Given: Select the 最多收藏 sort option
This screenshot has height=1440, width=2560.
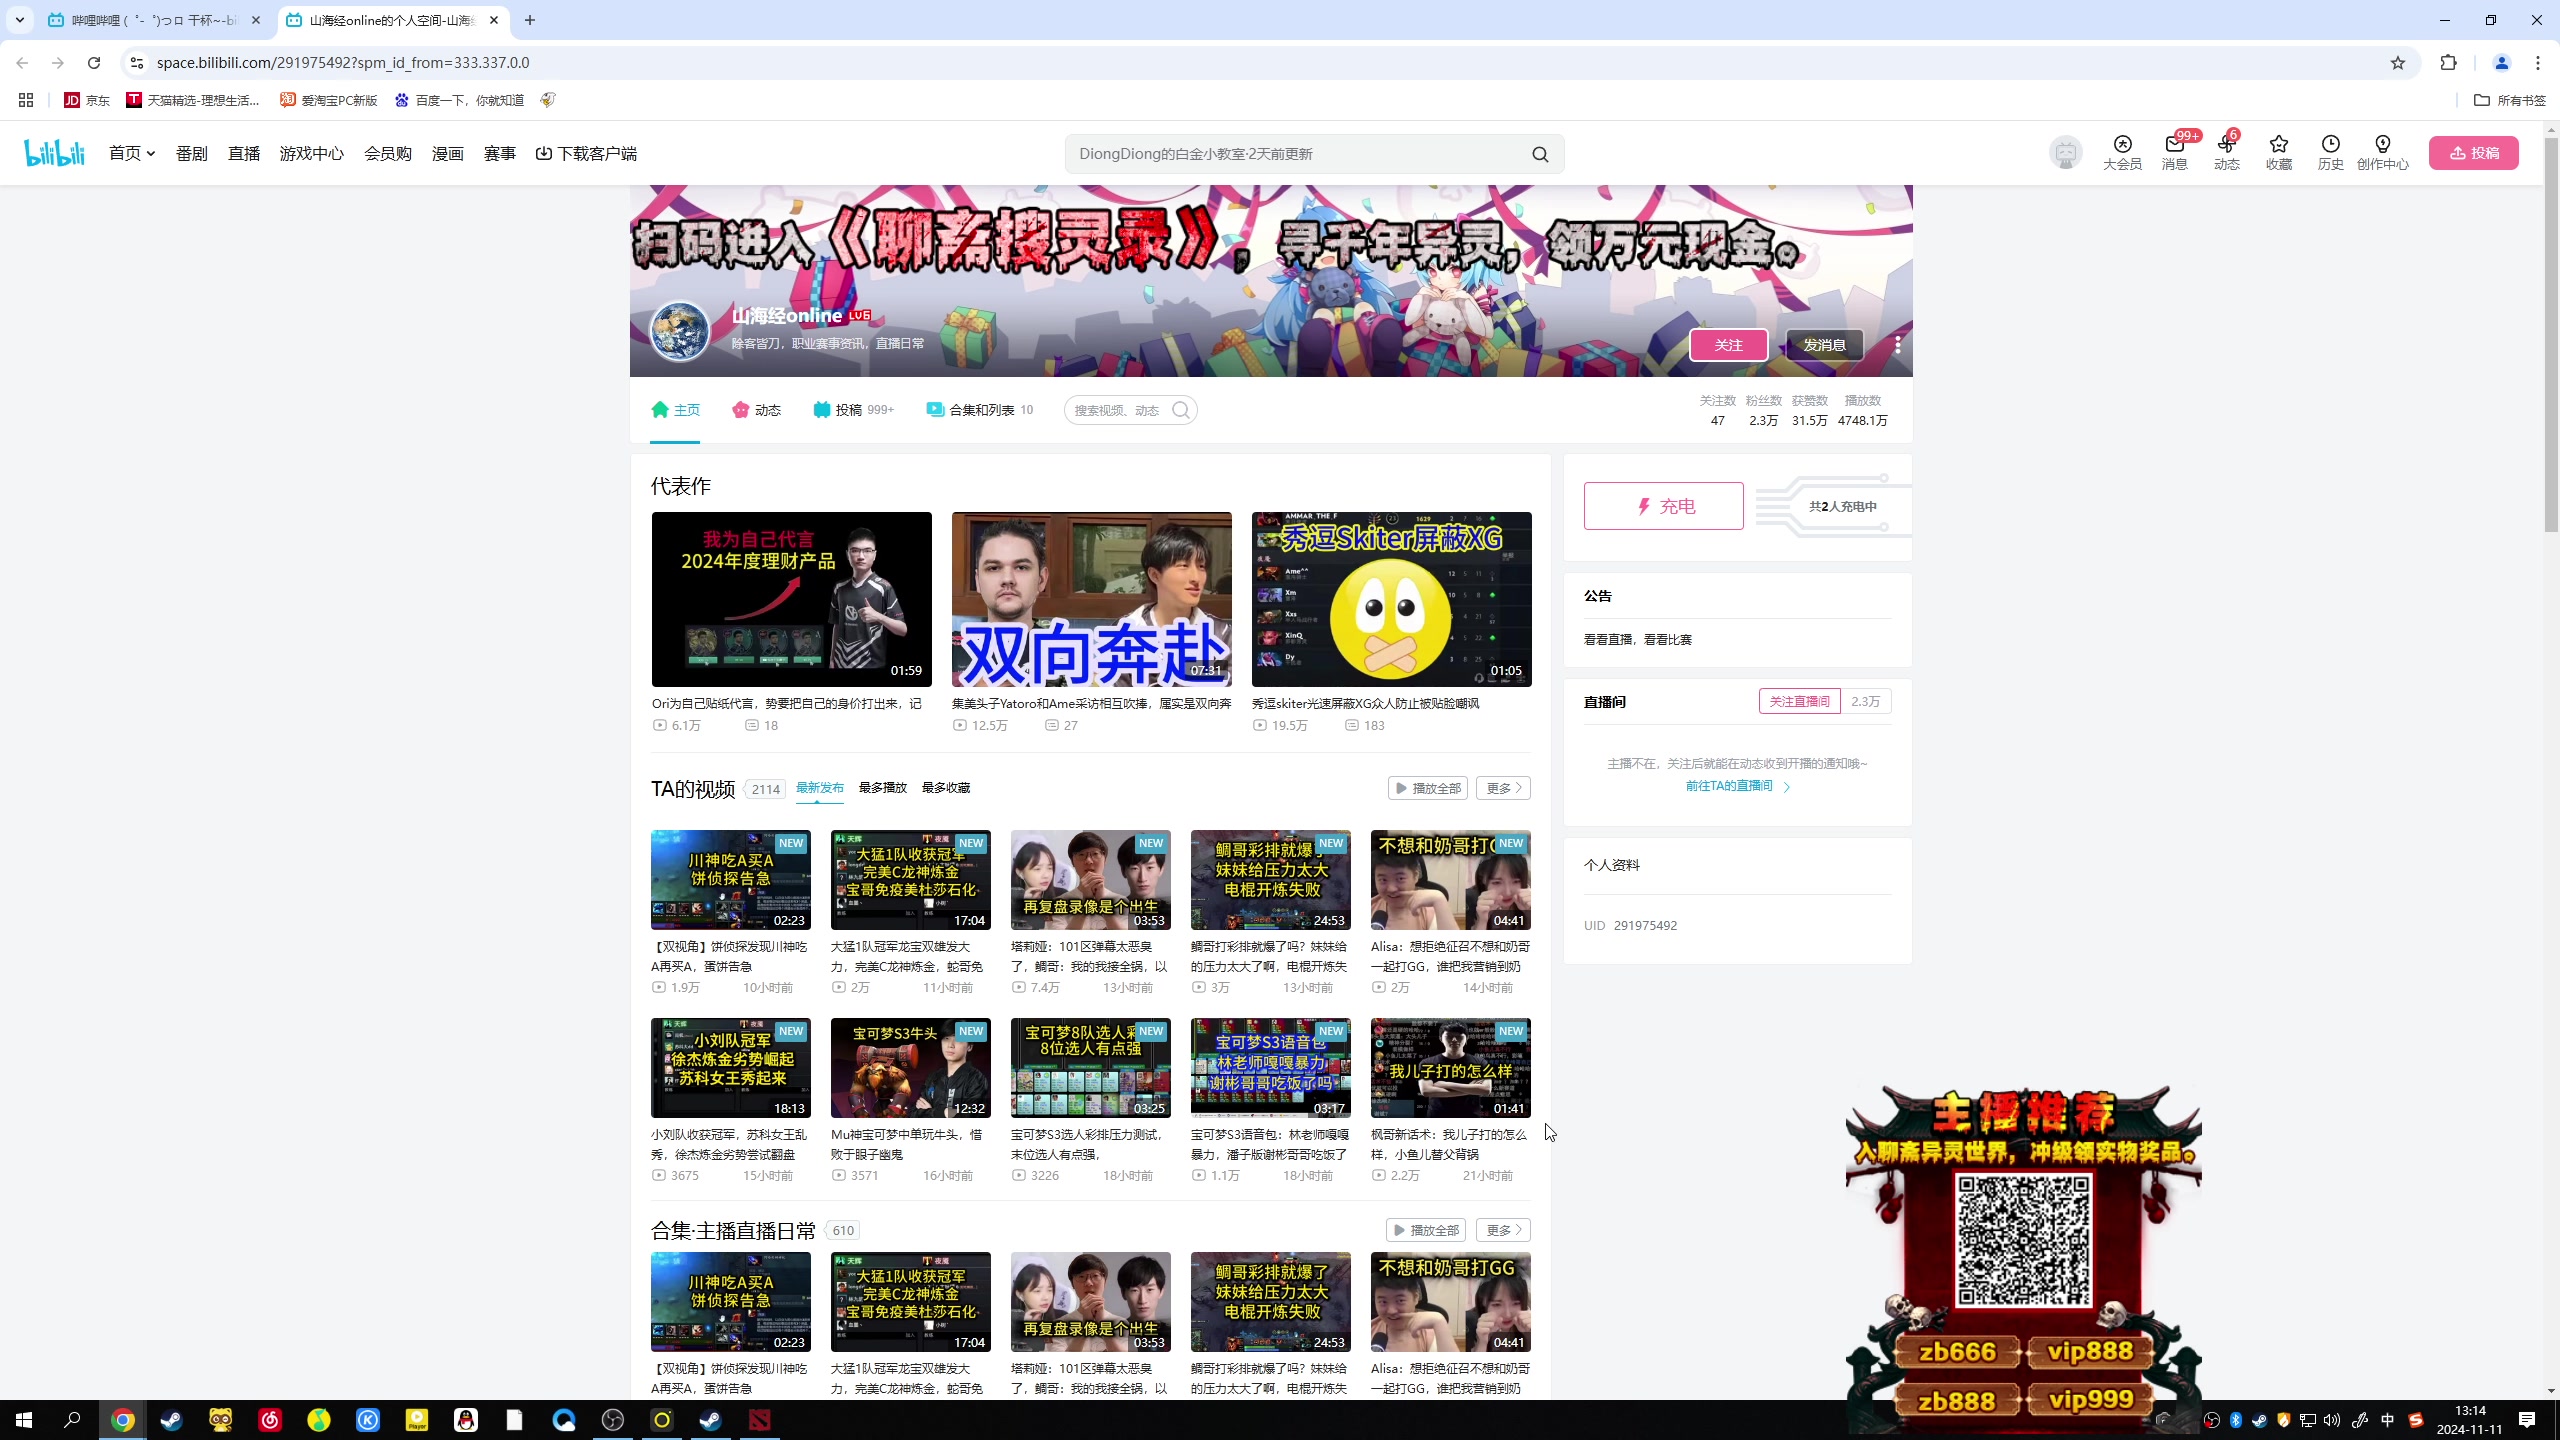Looking at the screenshot, I should coord(945,788).
